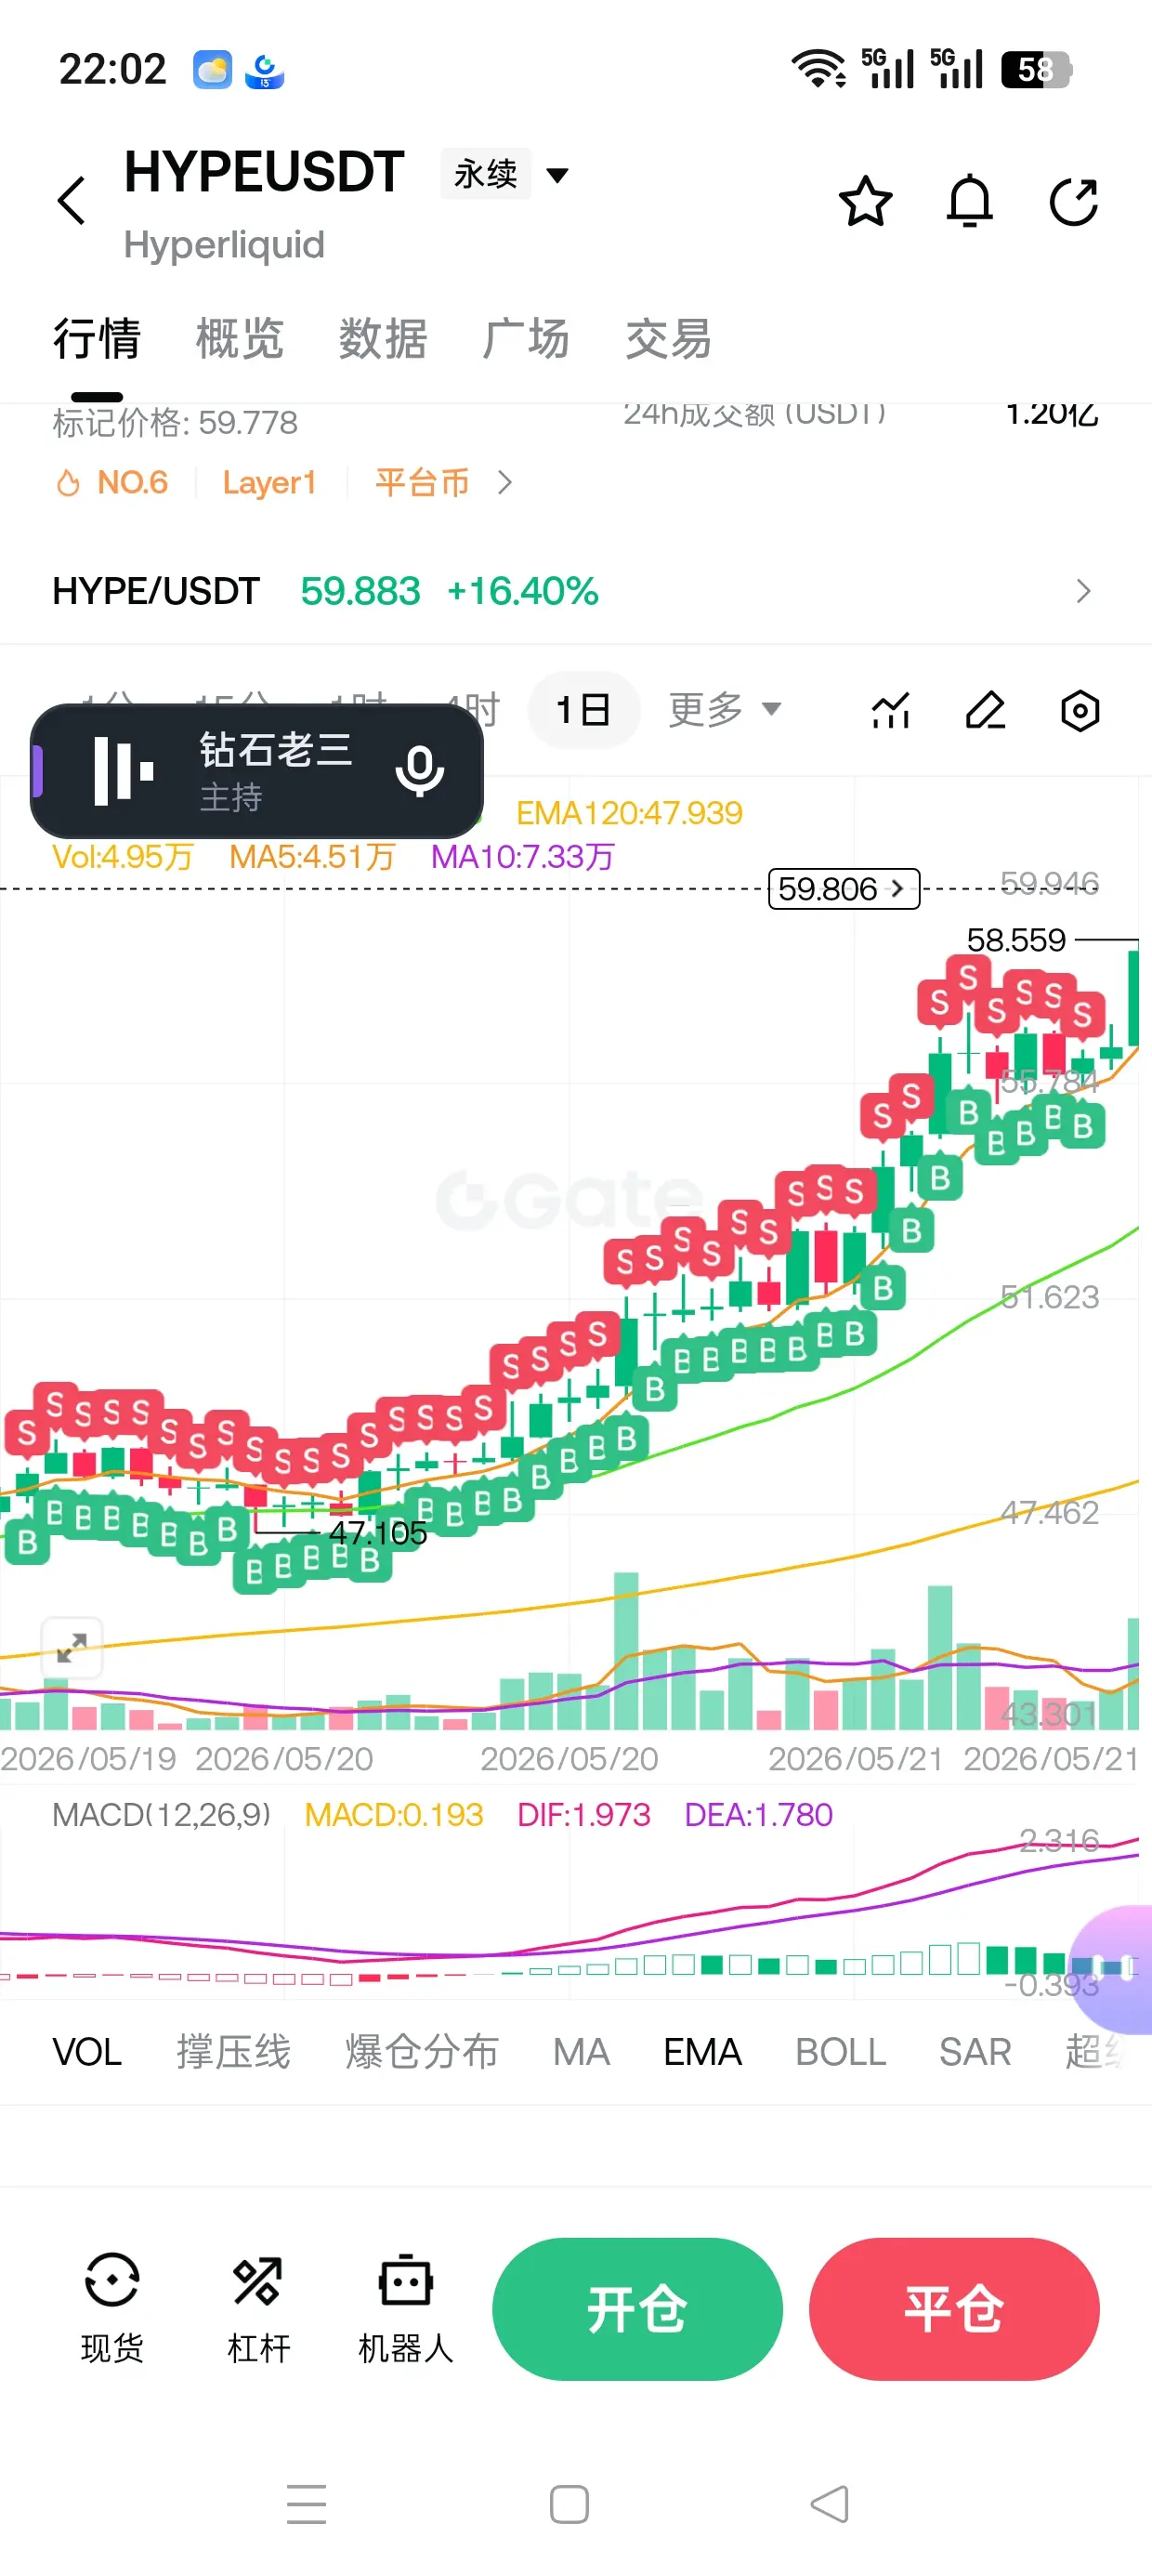
Task: Tap the flame NO.6 ranking tag
Action: pos(111,483)
